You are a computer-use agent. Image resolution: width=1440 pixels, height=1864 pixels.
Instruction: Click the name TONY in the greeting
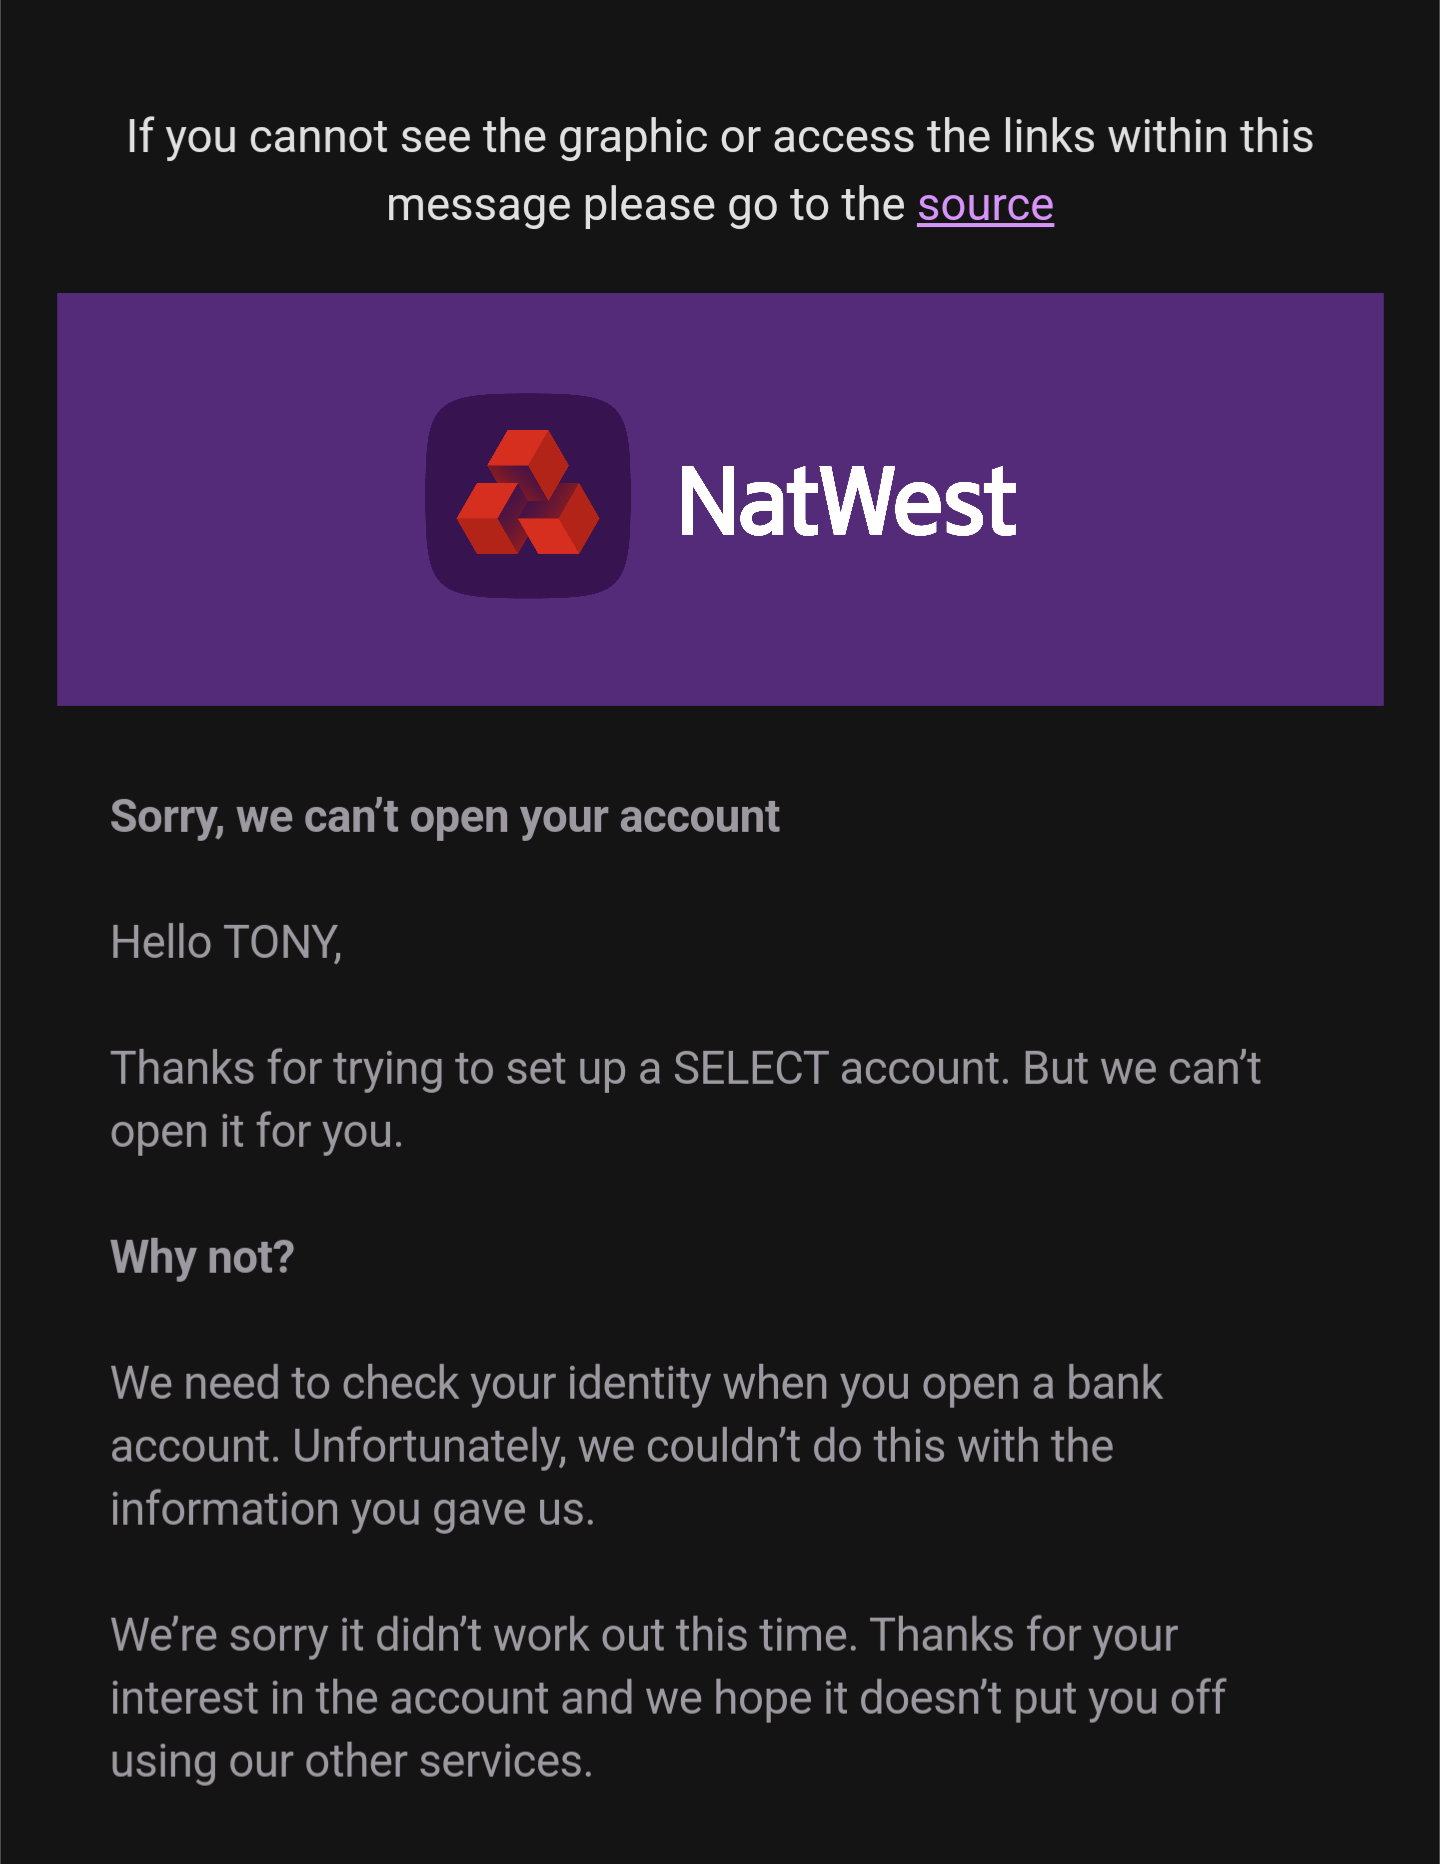(282, 943)
